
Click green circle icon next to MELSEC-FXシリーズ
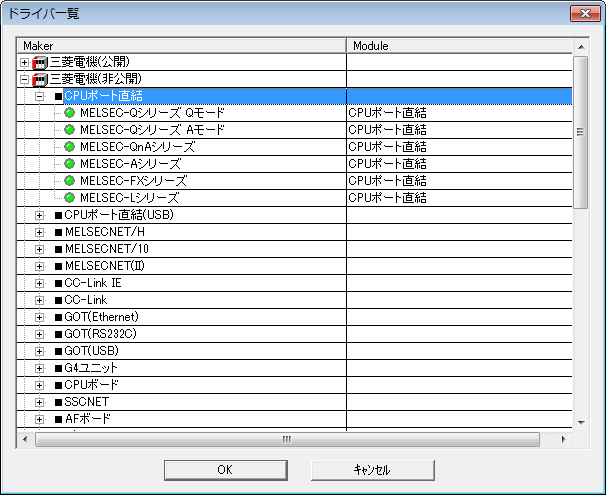[70, 181]
